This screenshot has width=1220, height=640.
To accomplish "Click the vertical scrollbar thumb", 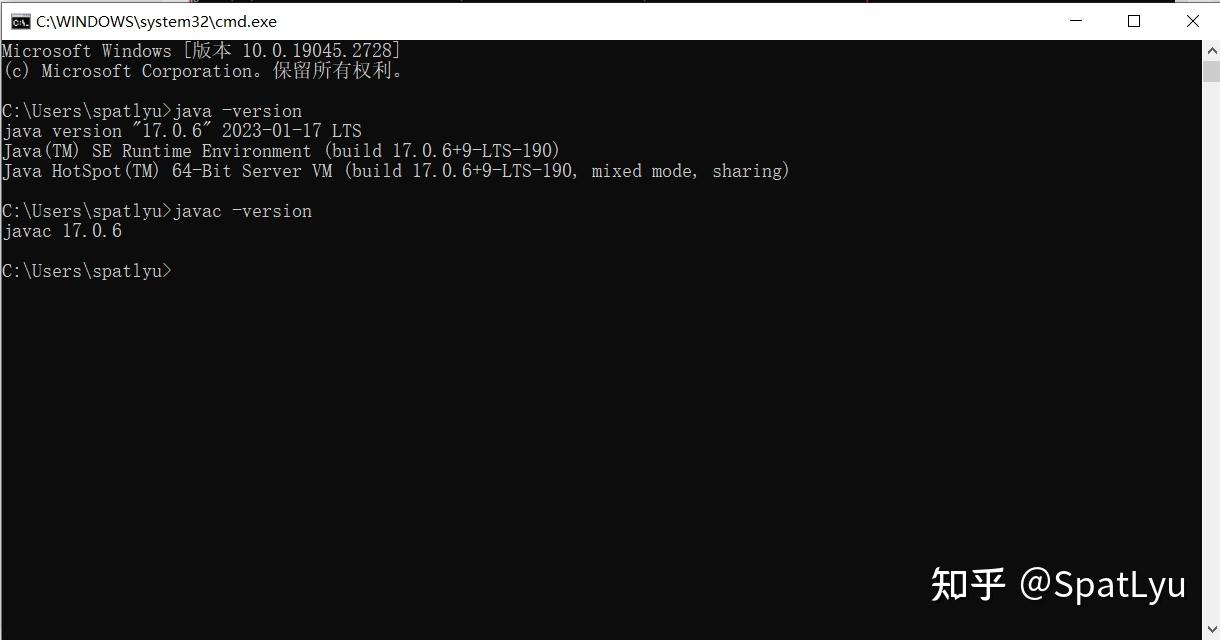I will [1211, 71].
